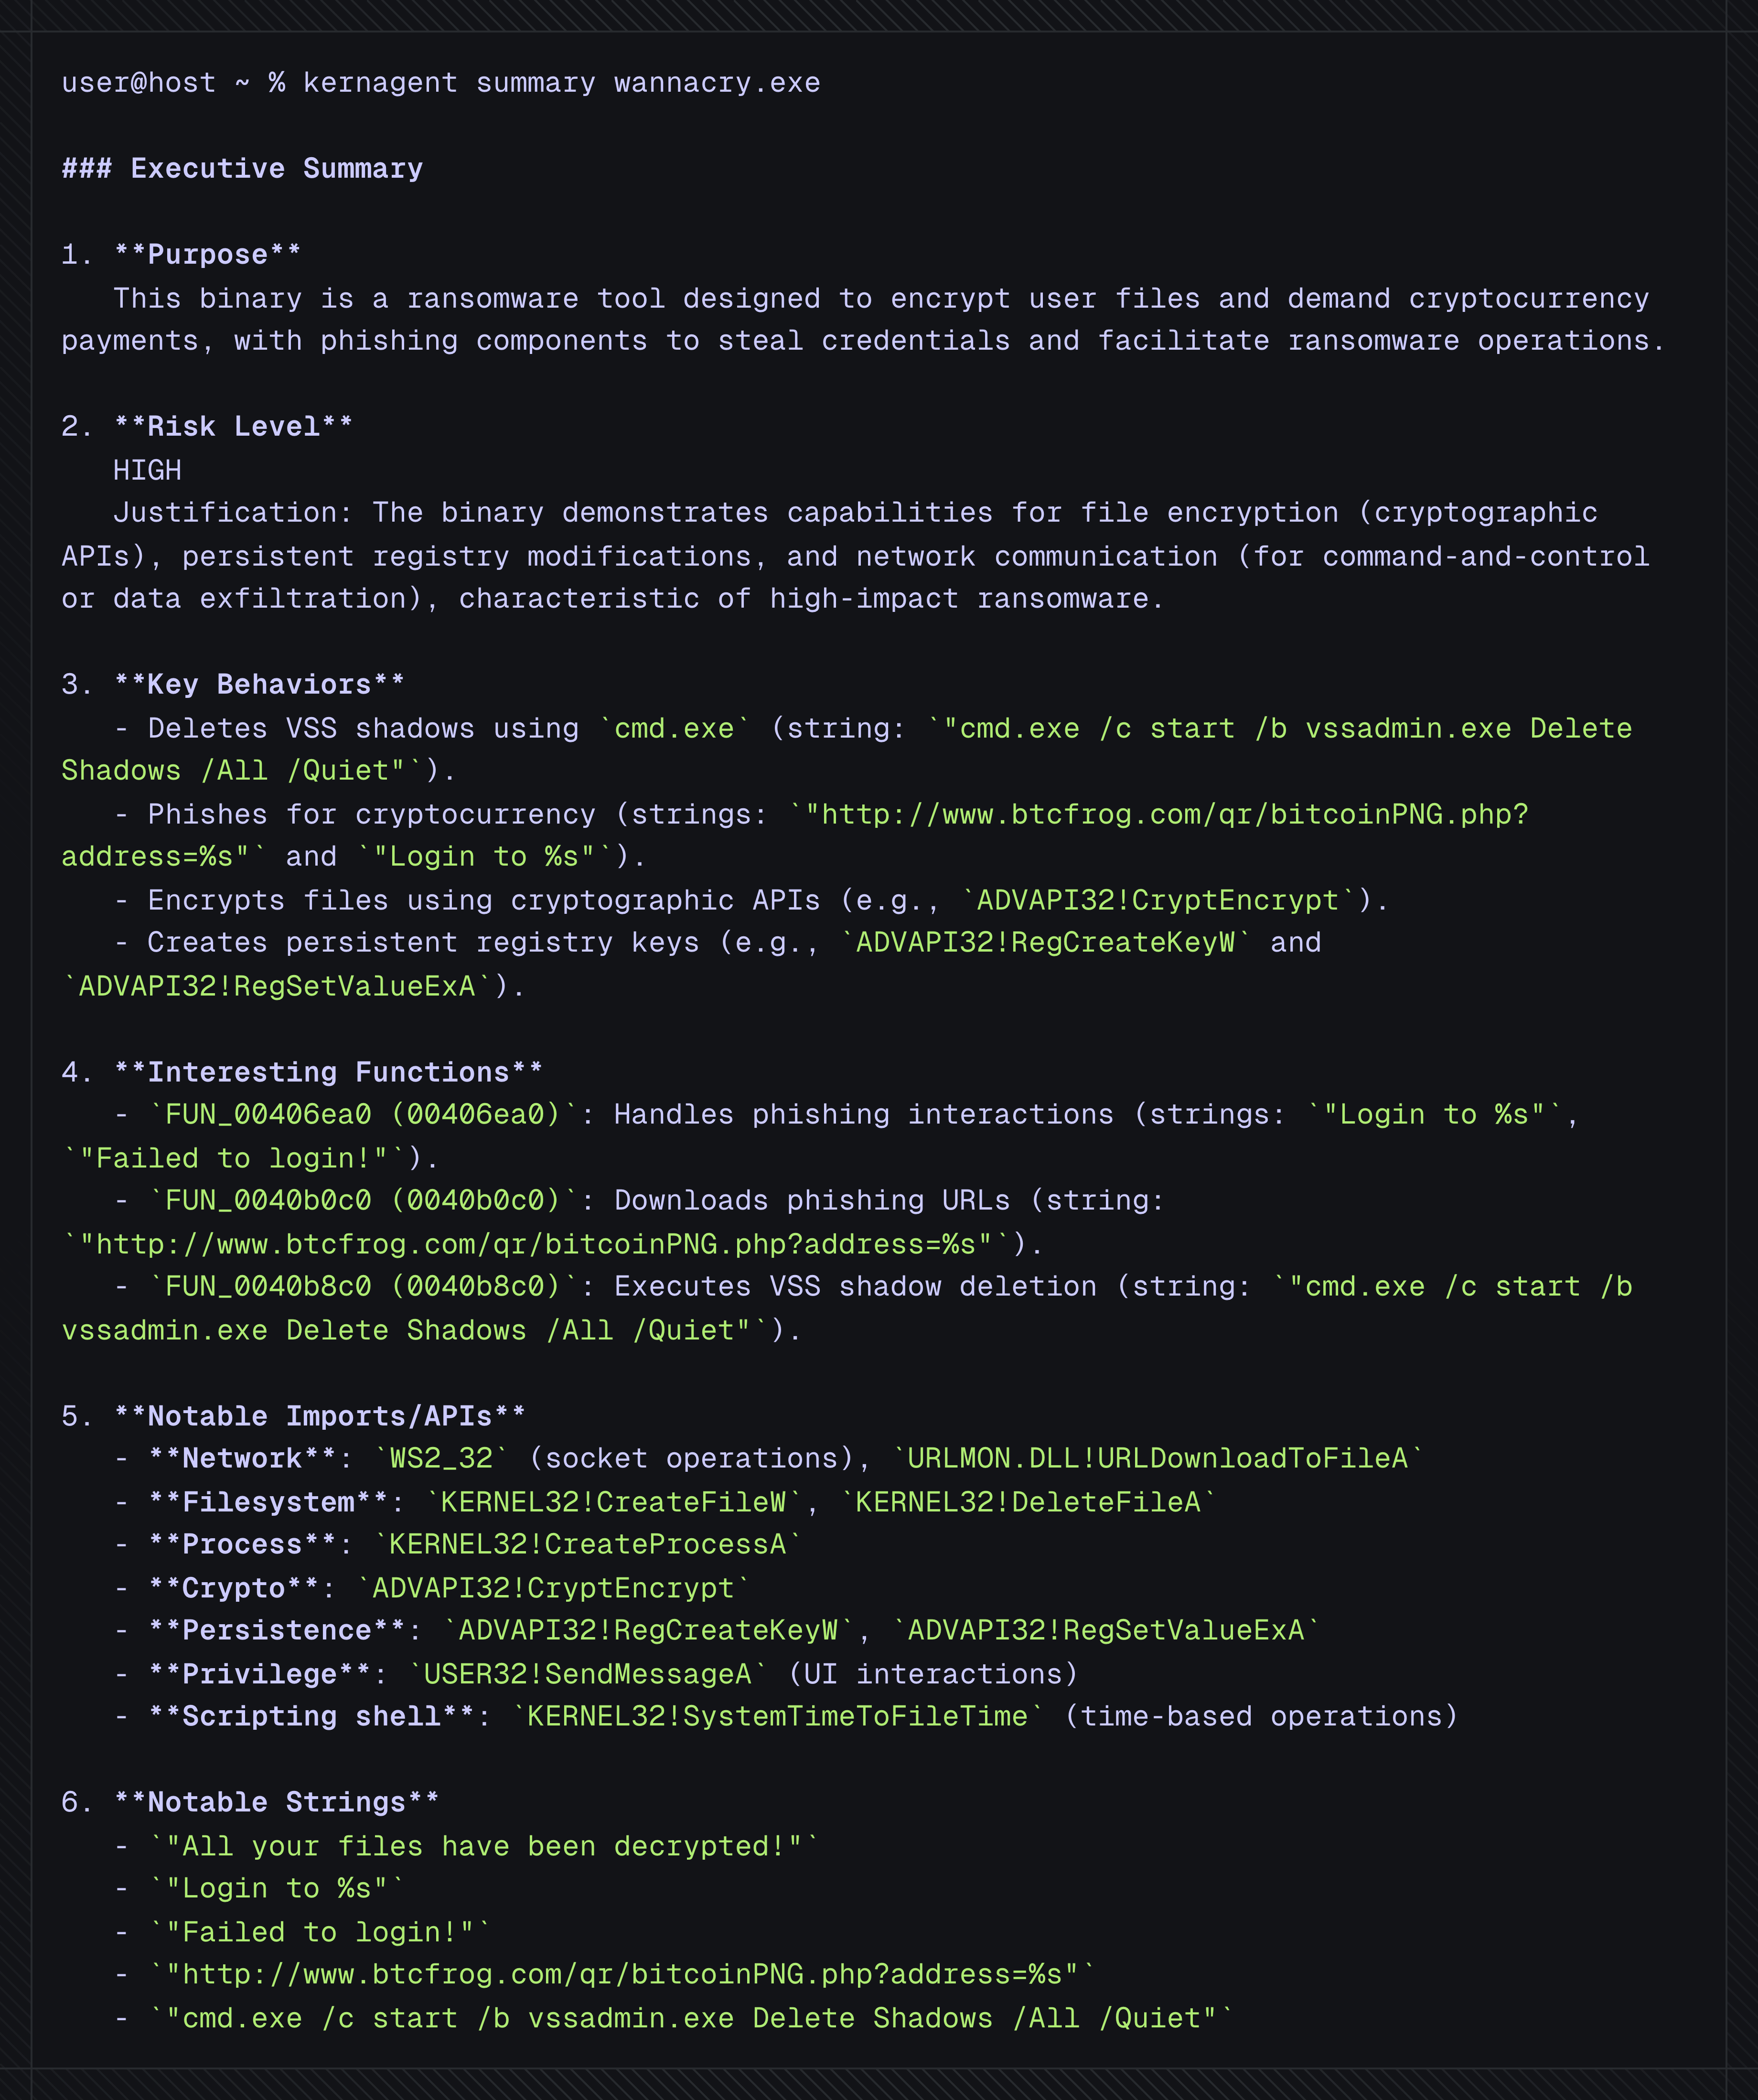
Task: Click `KERNEL32!CreateProcessA` in the Process line
Action: (587, 1545)
